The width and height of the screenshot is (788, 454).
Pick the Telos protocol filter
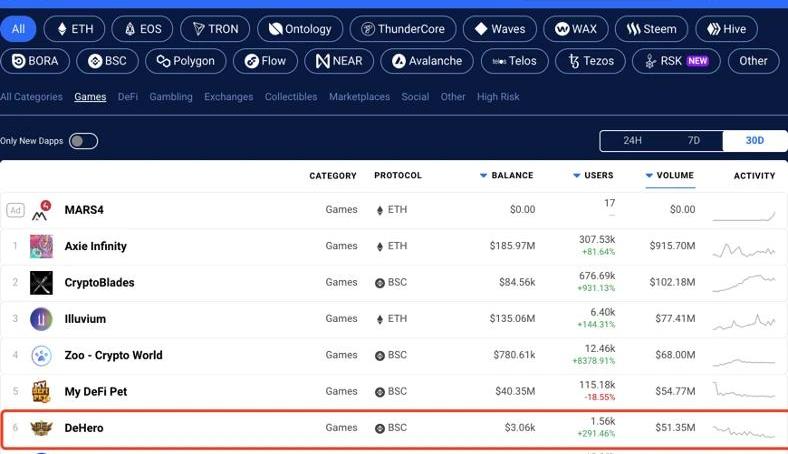514,61
